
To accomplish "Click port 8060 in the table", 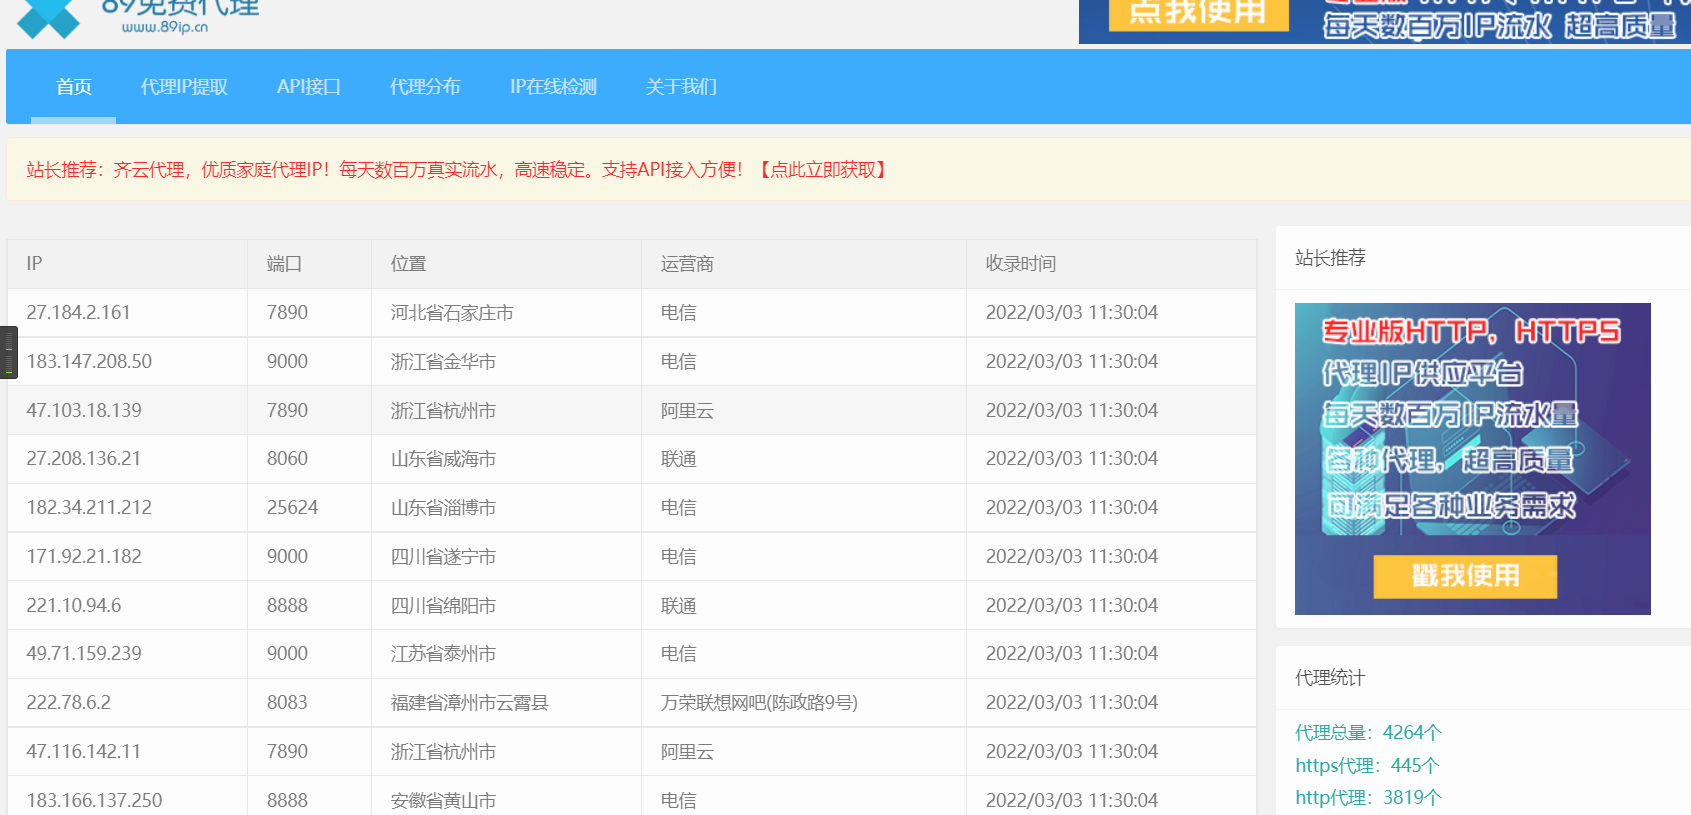I will coord(287,459).
